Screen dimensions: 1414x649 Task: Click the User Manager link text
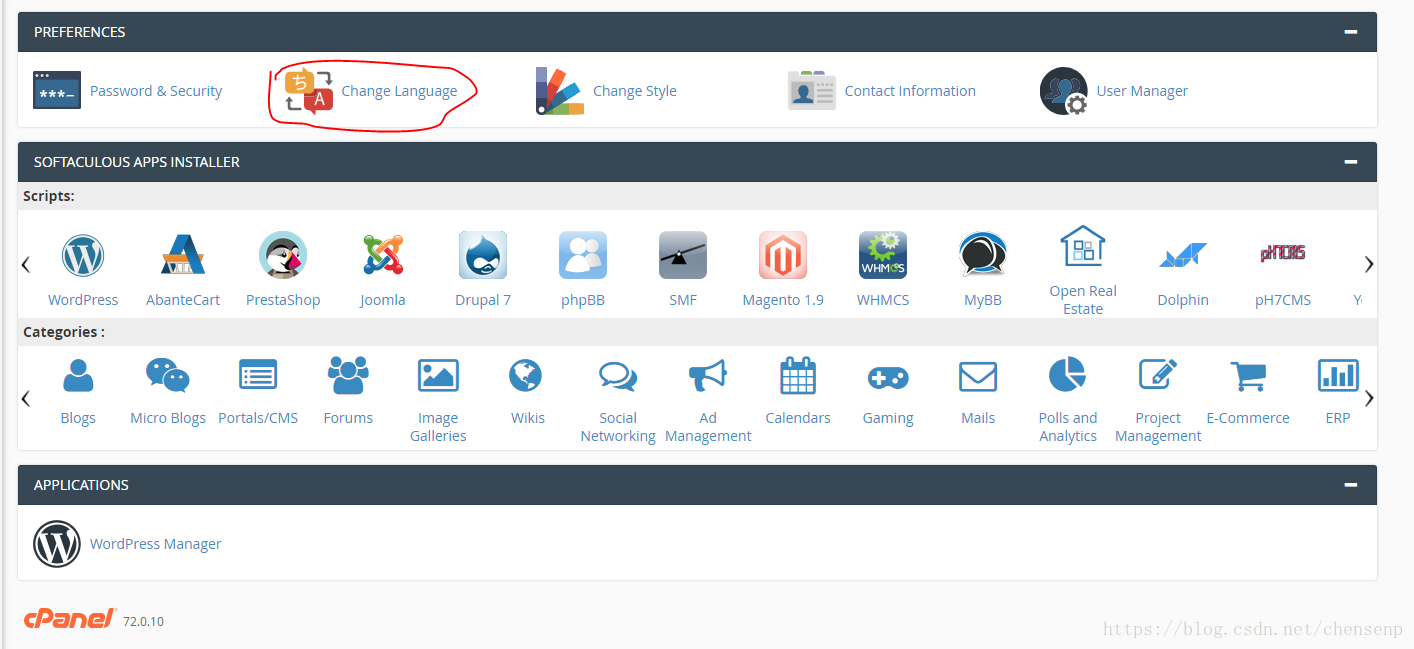1142,91
